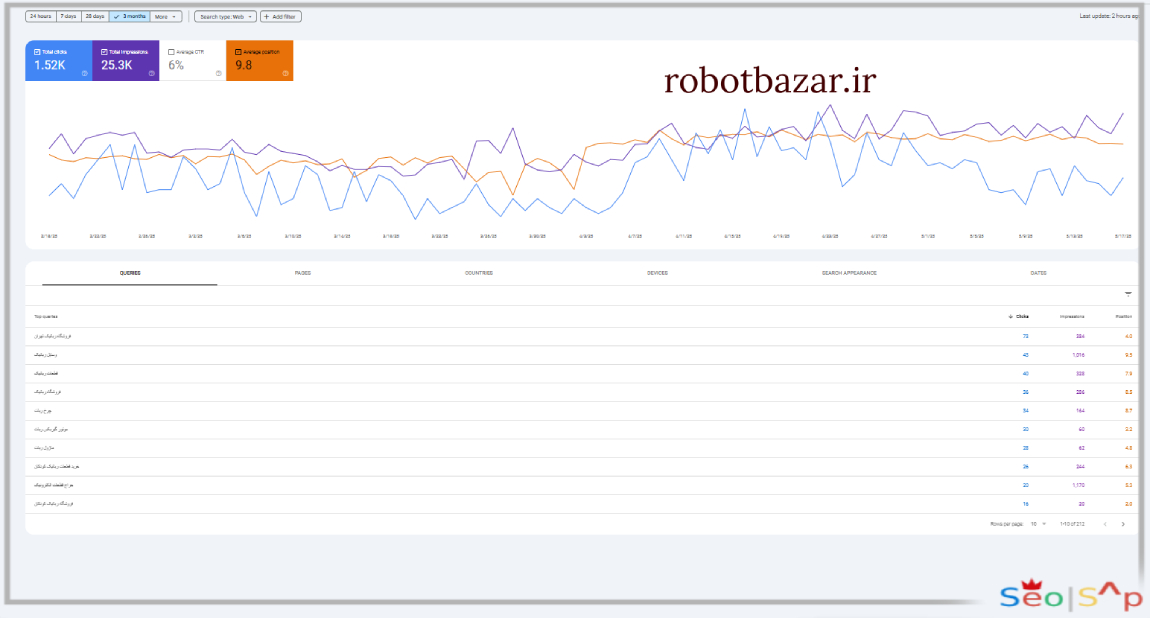
Task: Toggle the Total impressions checkbox
Action: pos(104,52)
